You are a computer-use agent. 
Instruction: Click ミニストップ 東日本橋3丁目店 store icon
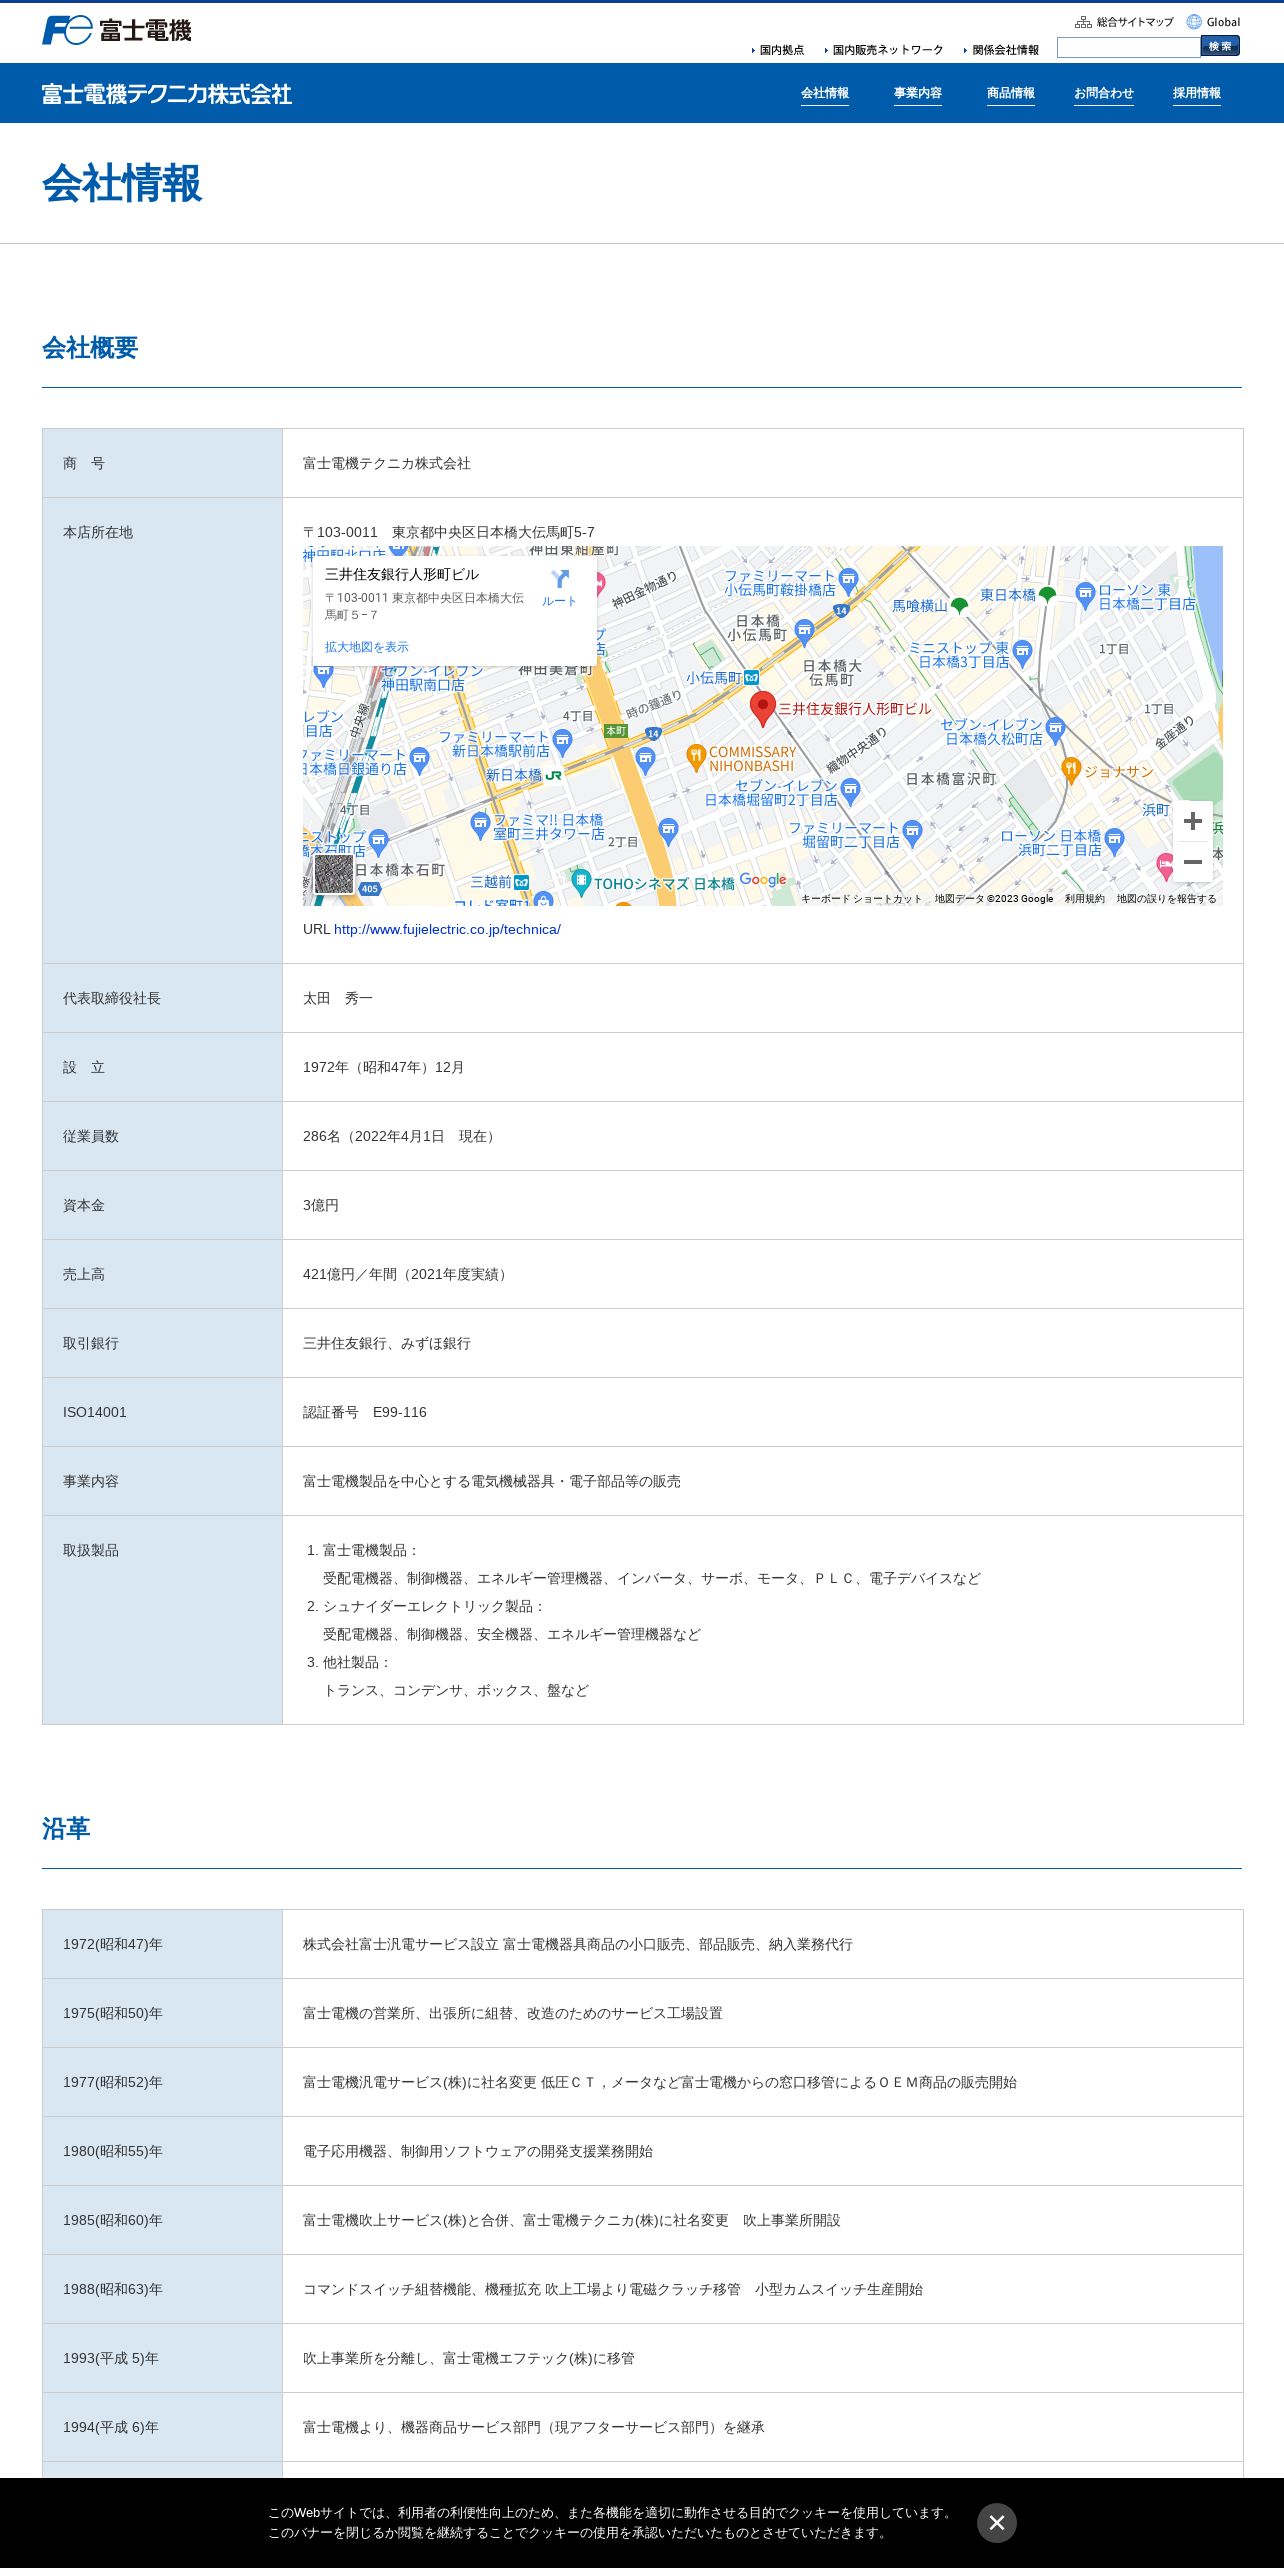click(1022, 653)
